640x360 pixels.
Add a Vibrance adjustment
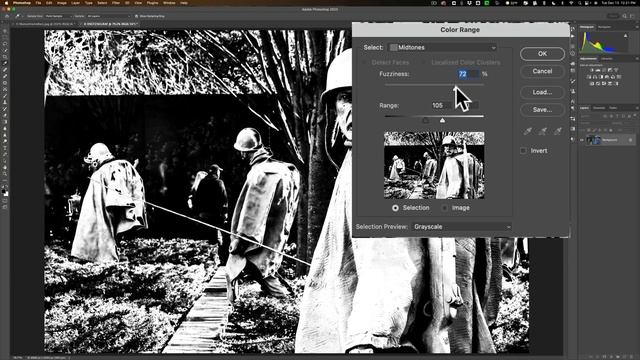pyautogui.click(x=616, y=70)
